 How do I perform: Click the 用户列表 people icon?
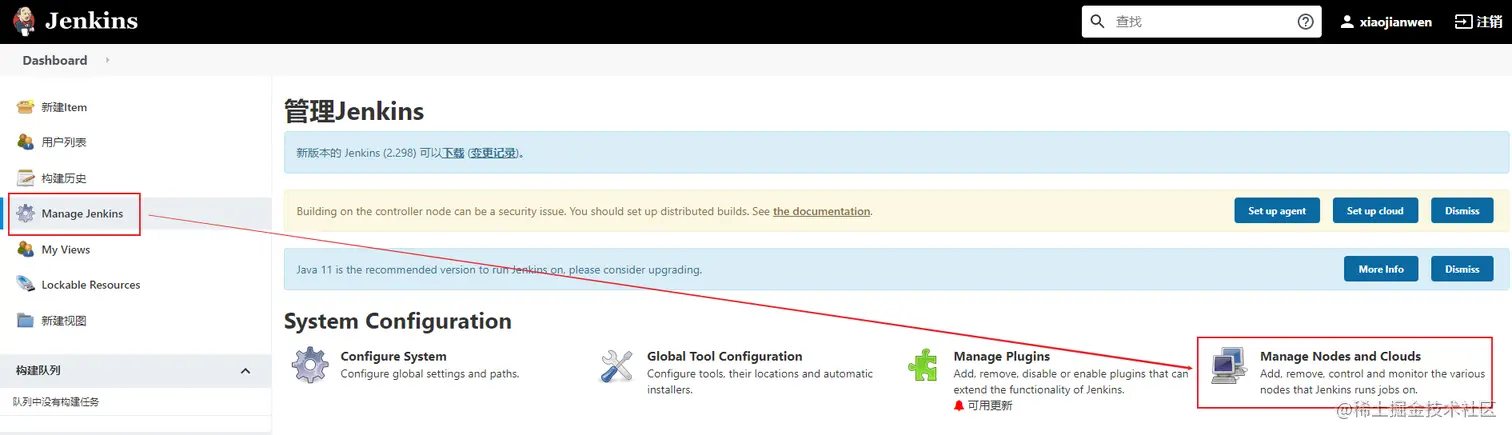click(x=25, y=142)
